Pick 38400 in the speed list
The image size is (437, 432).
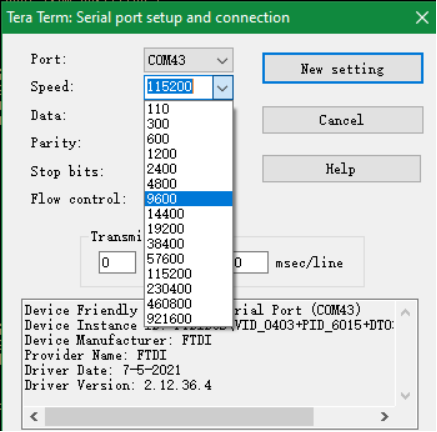188,244
